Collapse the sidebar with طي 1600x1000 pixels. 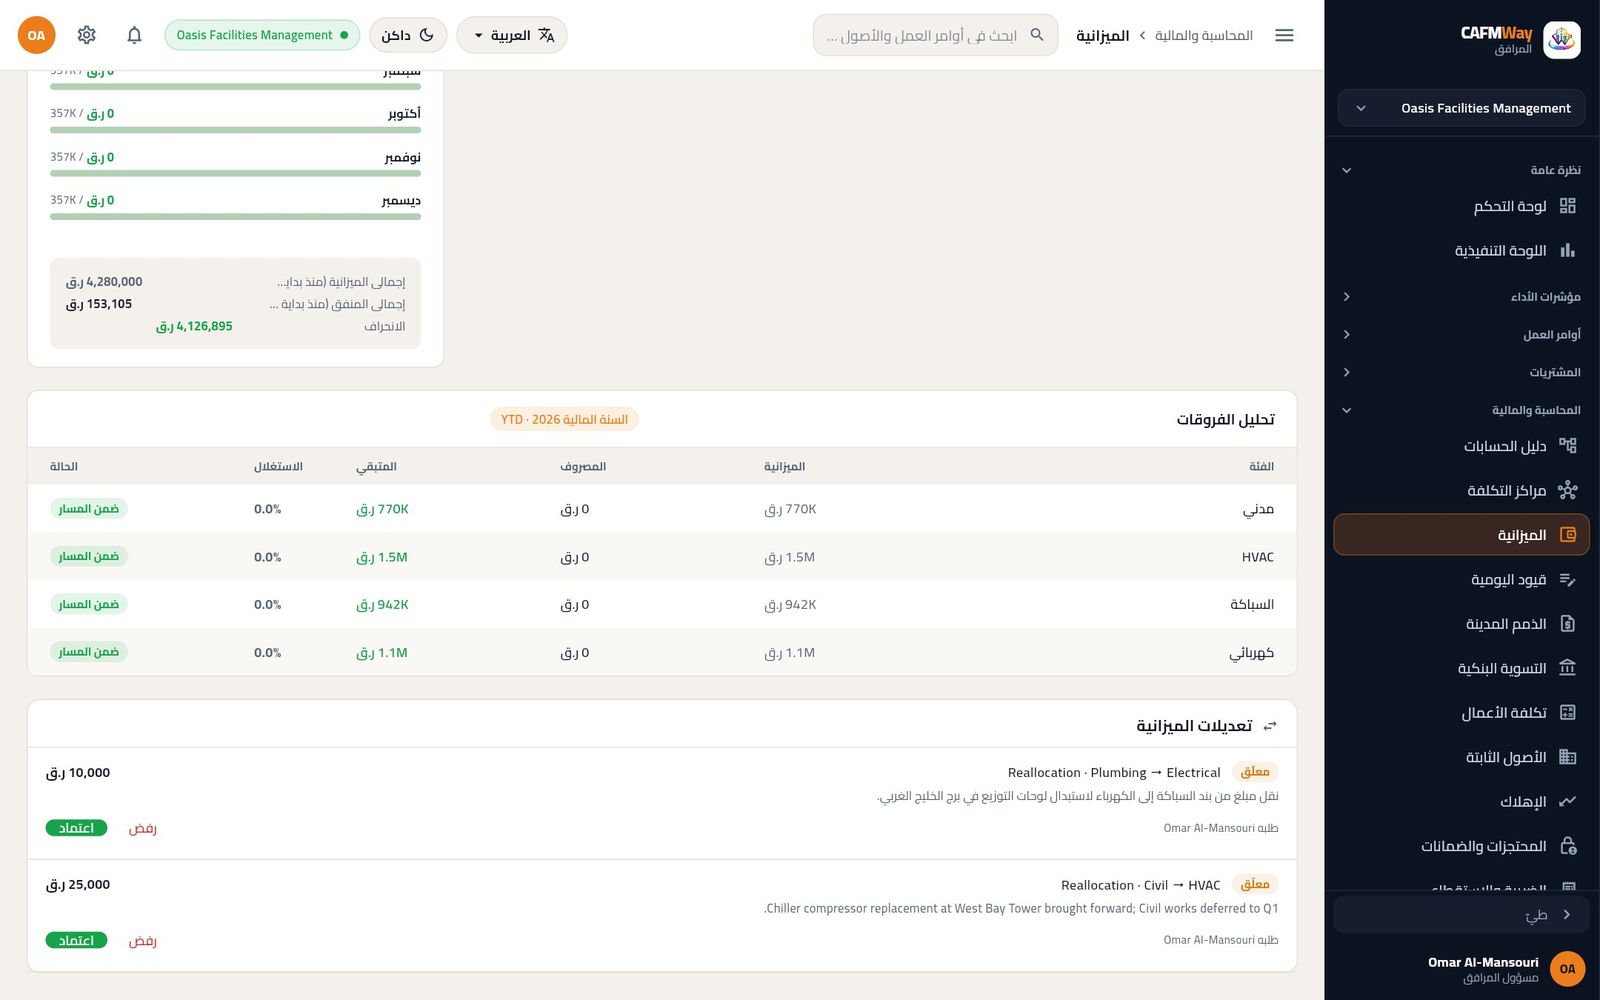[x=1461, y=914]
